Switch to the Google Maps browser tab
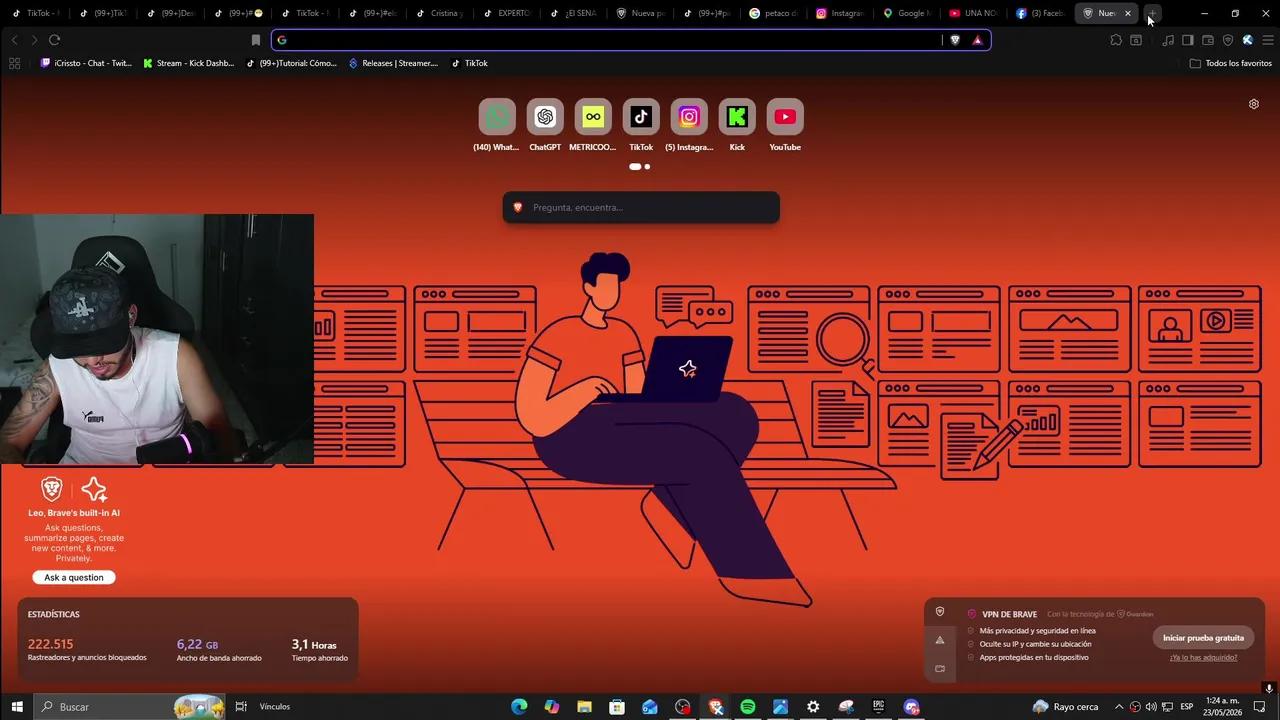1280x720 pixels. (907, 13)
